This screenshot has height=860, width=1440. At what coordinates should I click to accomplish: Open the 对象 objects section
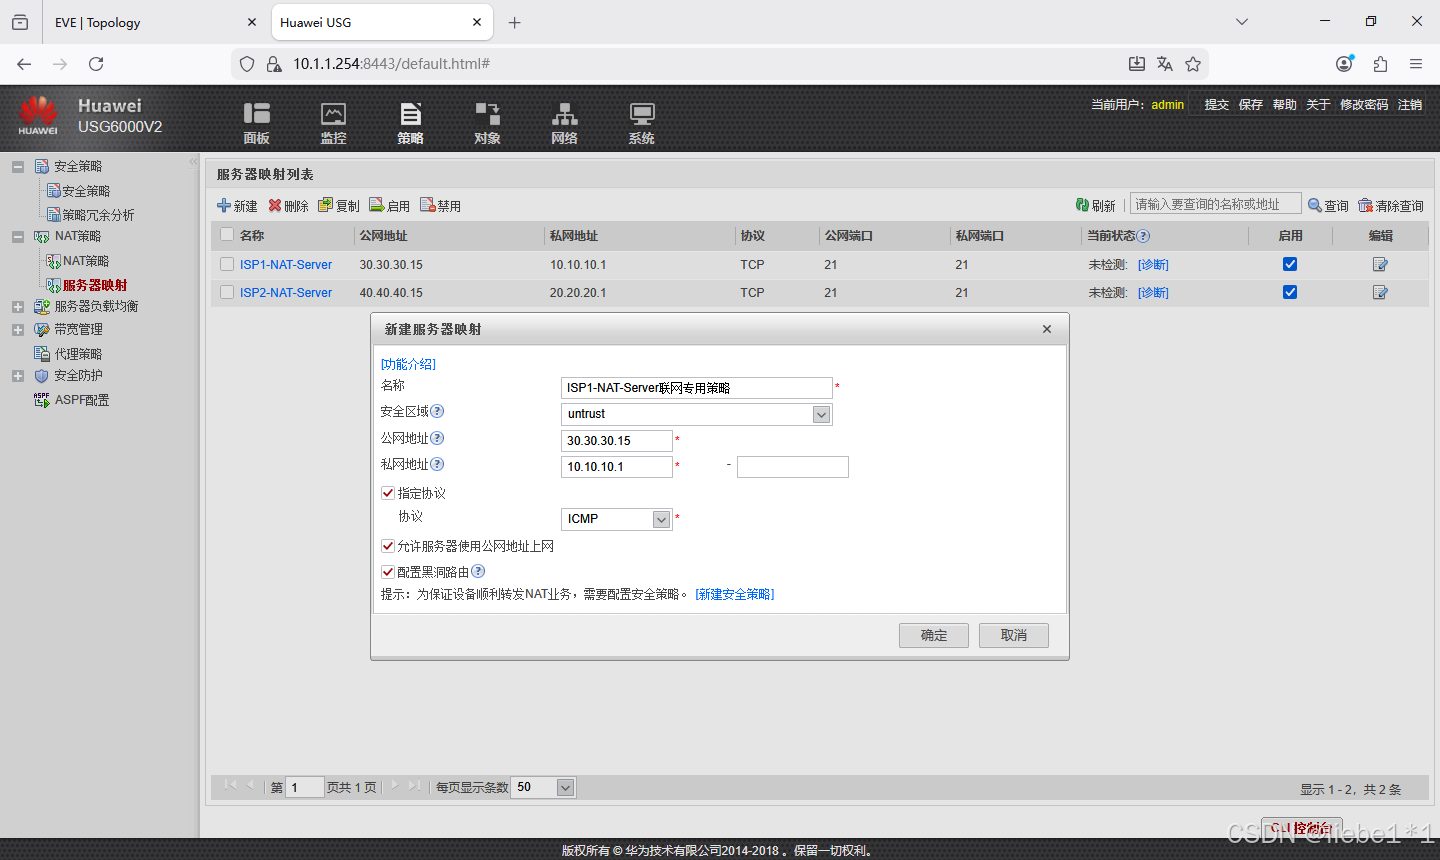point(487,120)
